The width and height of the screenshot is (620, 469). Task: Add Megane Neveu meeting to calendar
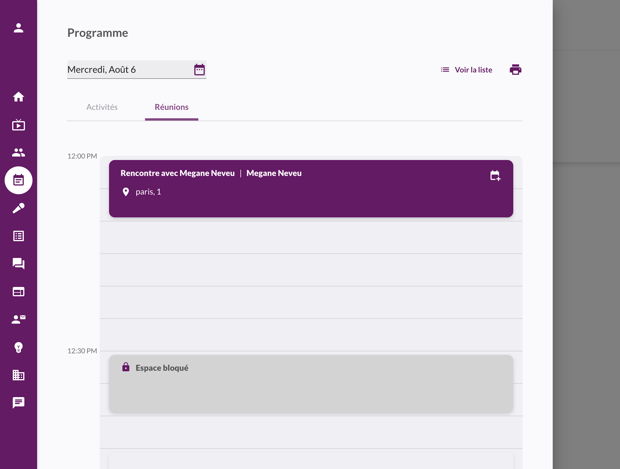coord(495,176)
